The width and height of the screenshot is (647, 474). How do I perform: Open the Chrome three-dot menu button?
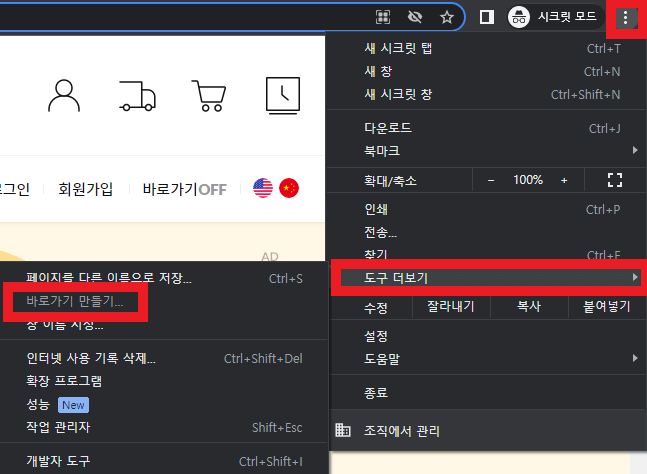click(626, 18)
